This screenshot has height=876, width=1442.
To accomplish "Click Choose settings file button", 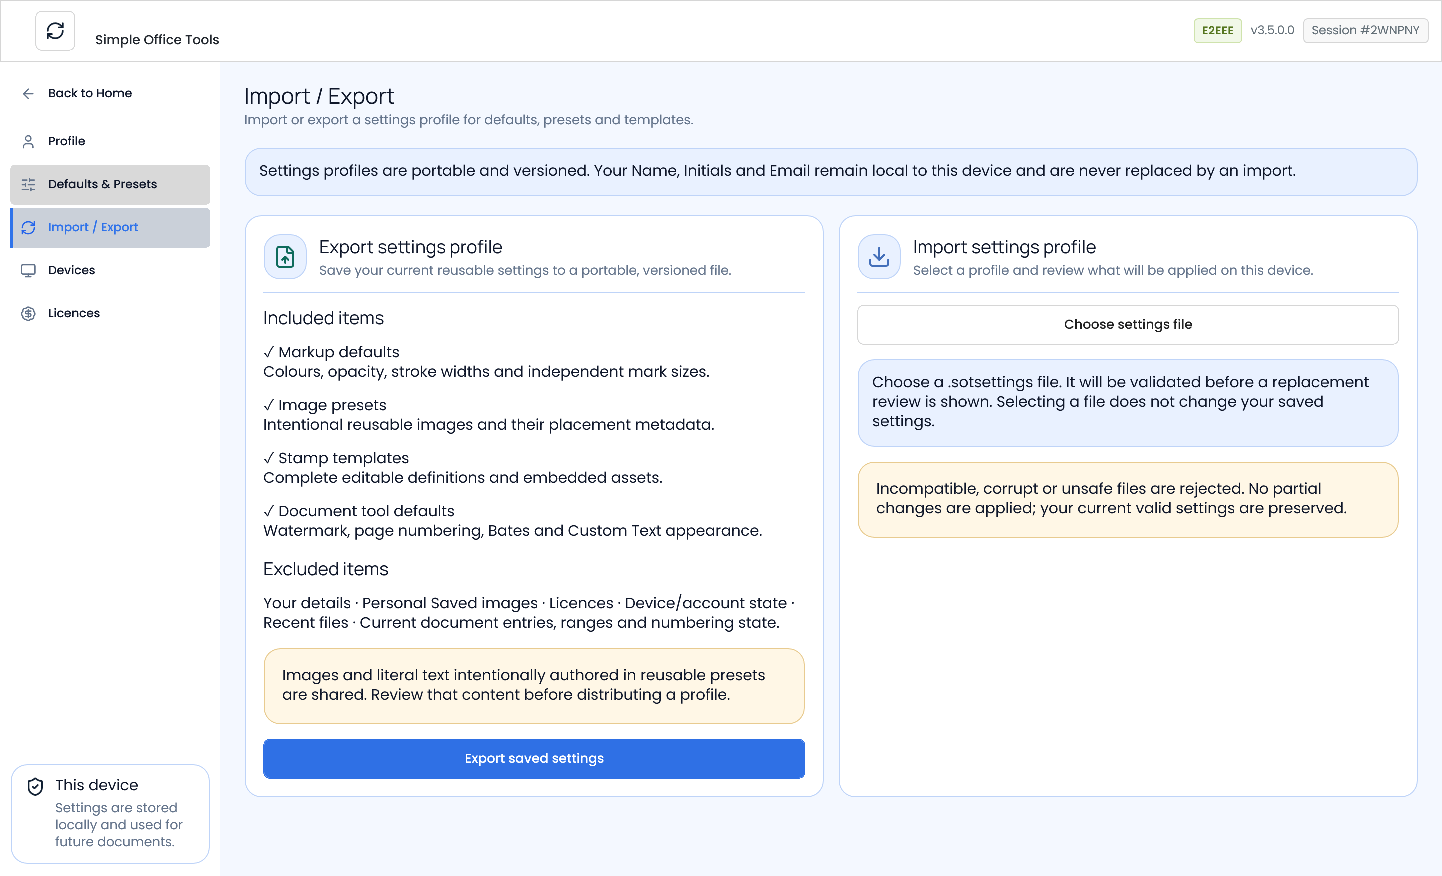I will [1128, 325].
